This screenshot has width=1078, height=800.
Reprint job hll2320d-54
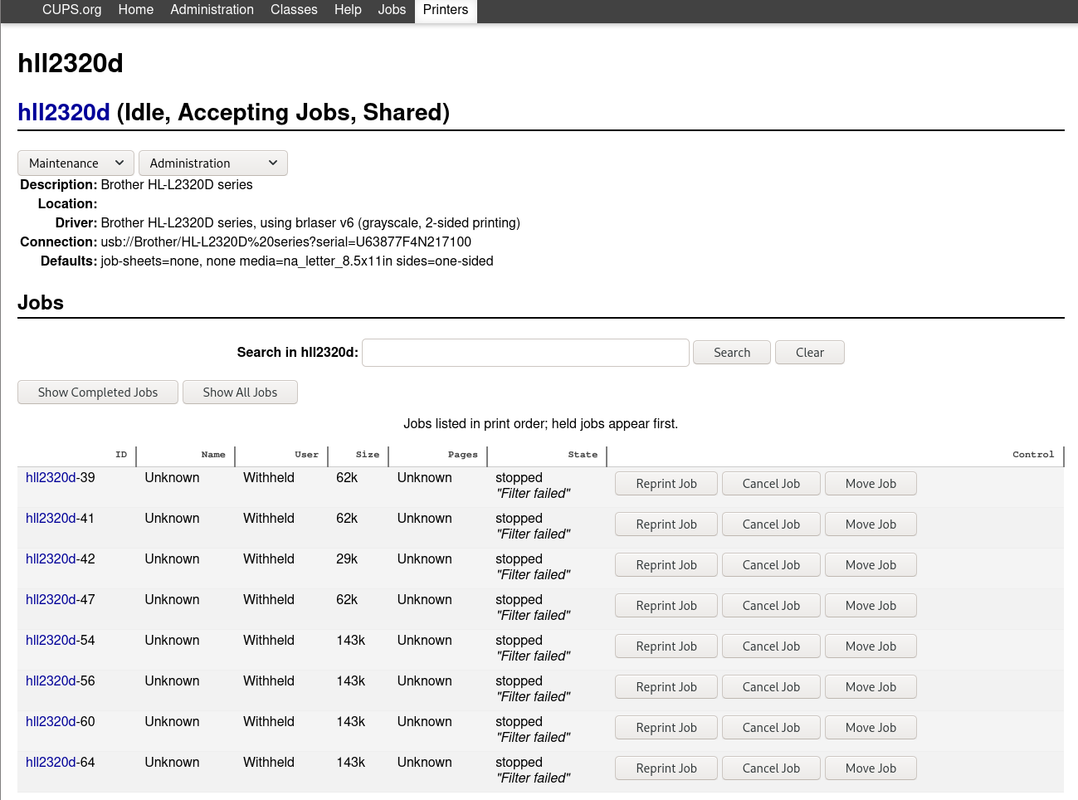666,646
